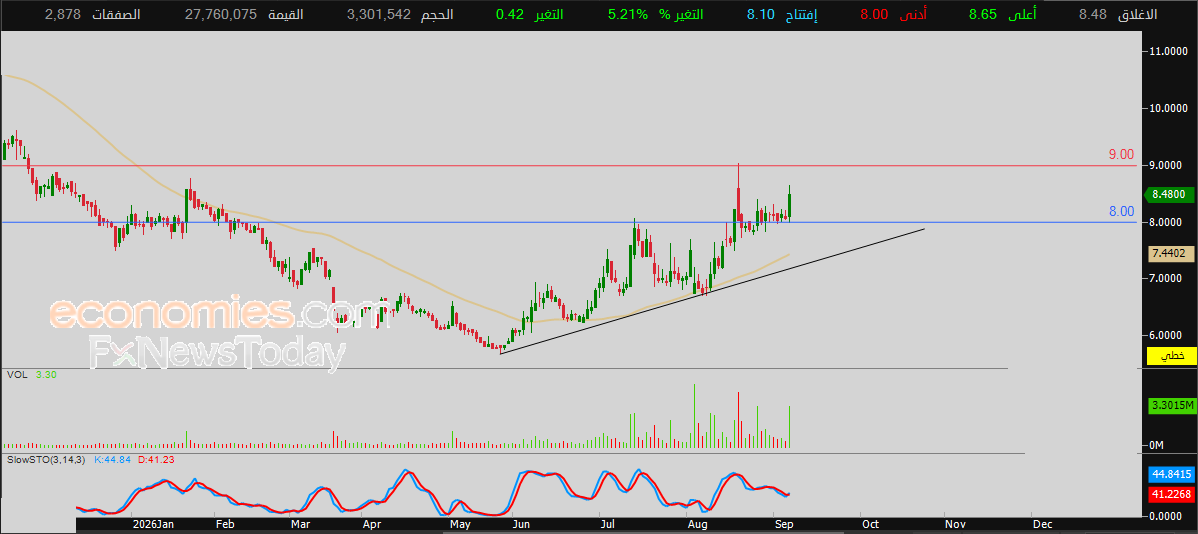Viewport: 1198px width, 534px height.
Task: Click the Jun date axis label
Action: click(522, 525)
